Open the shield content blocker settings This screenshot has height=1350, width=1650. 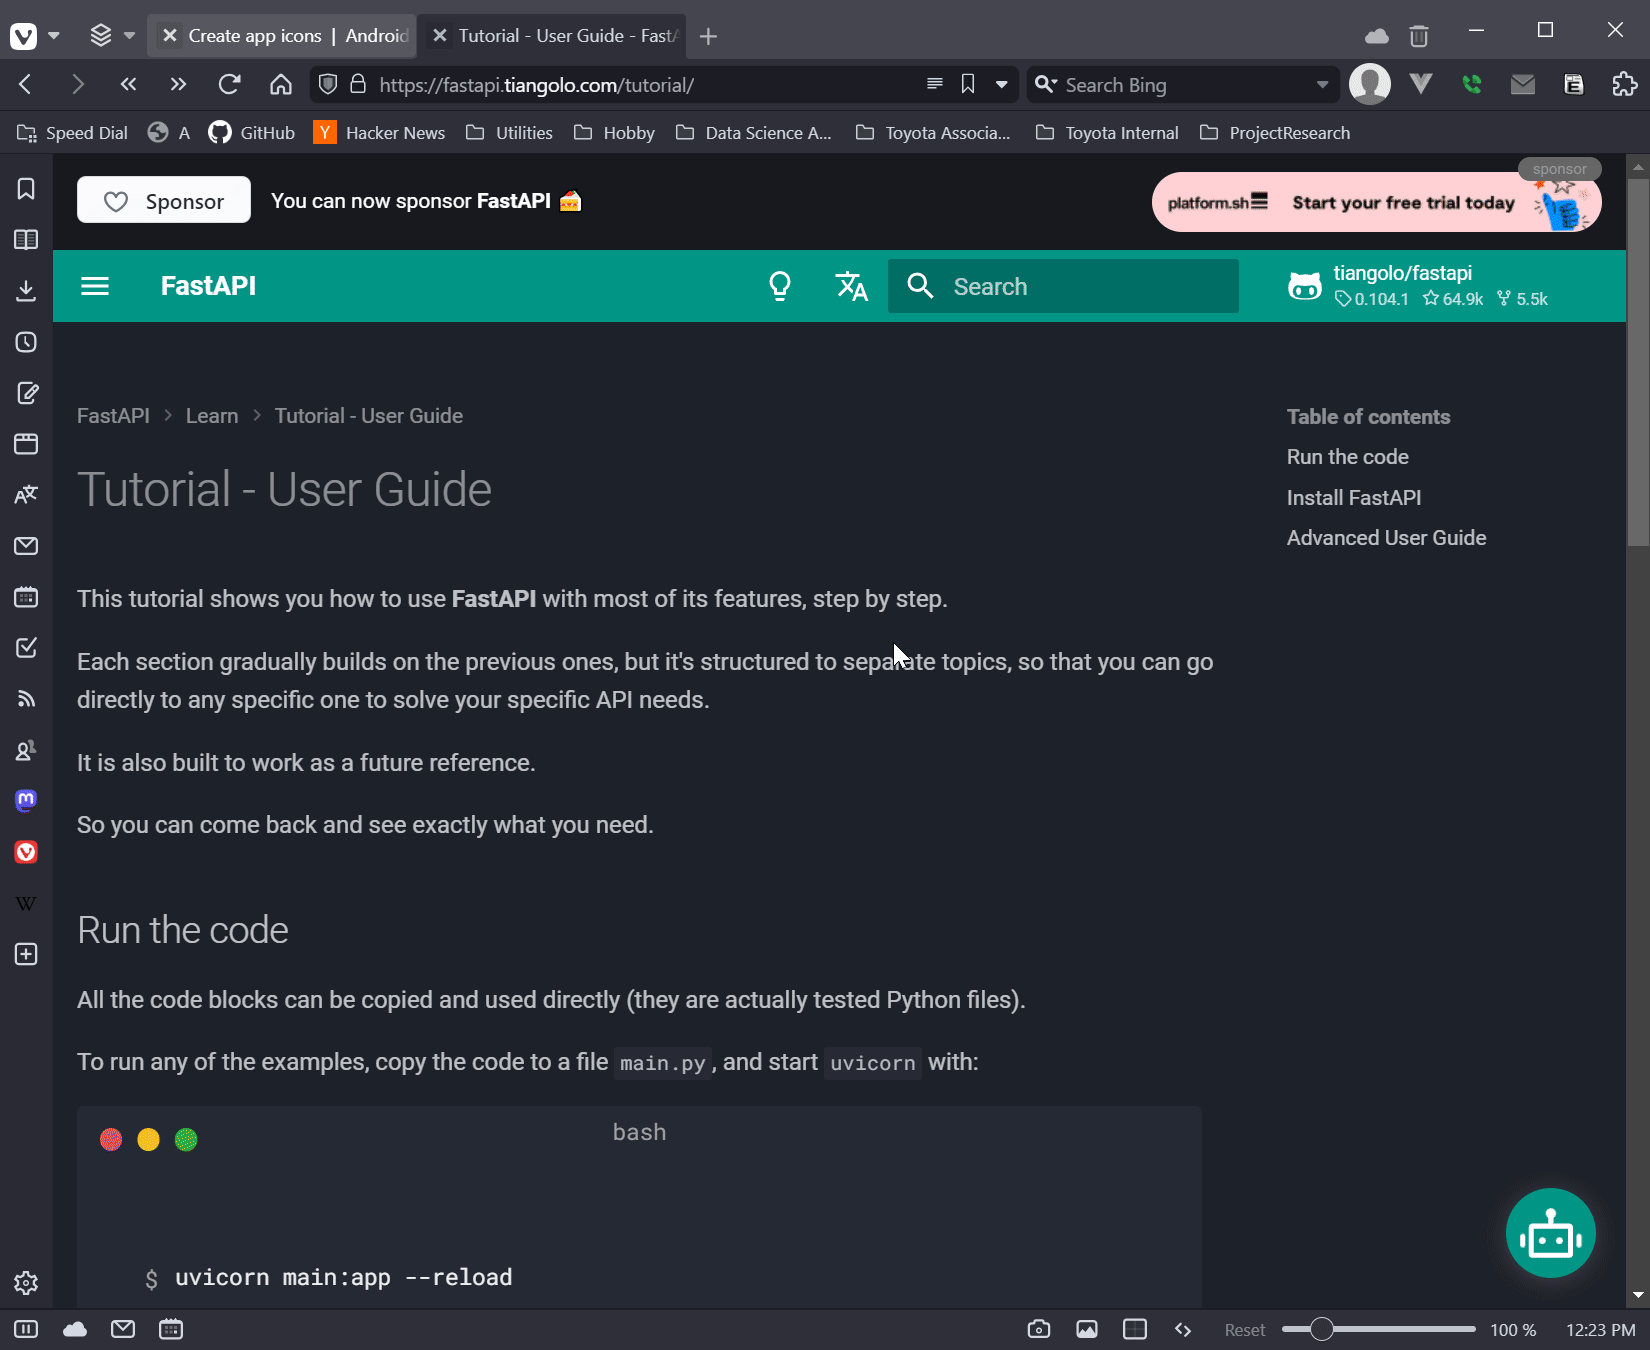pyautogui.click(x=328, y=84)
